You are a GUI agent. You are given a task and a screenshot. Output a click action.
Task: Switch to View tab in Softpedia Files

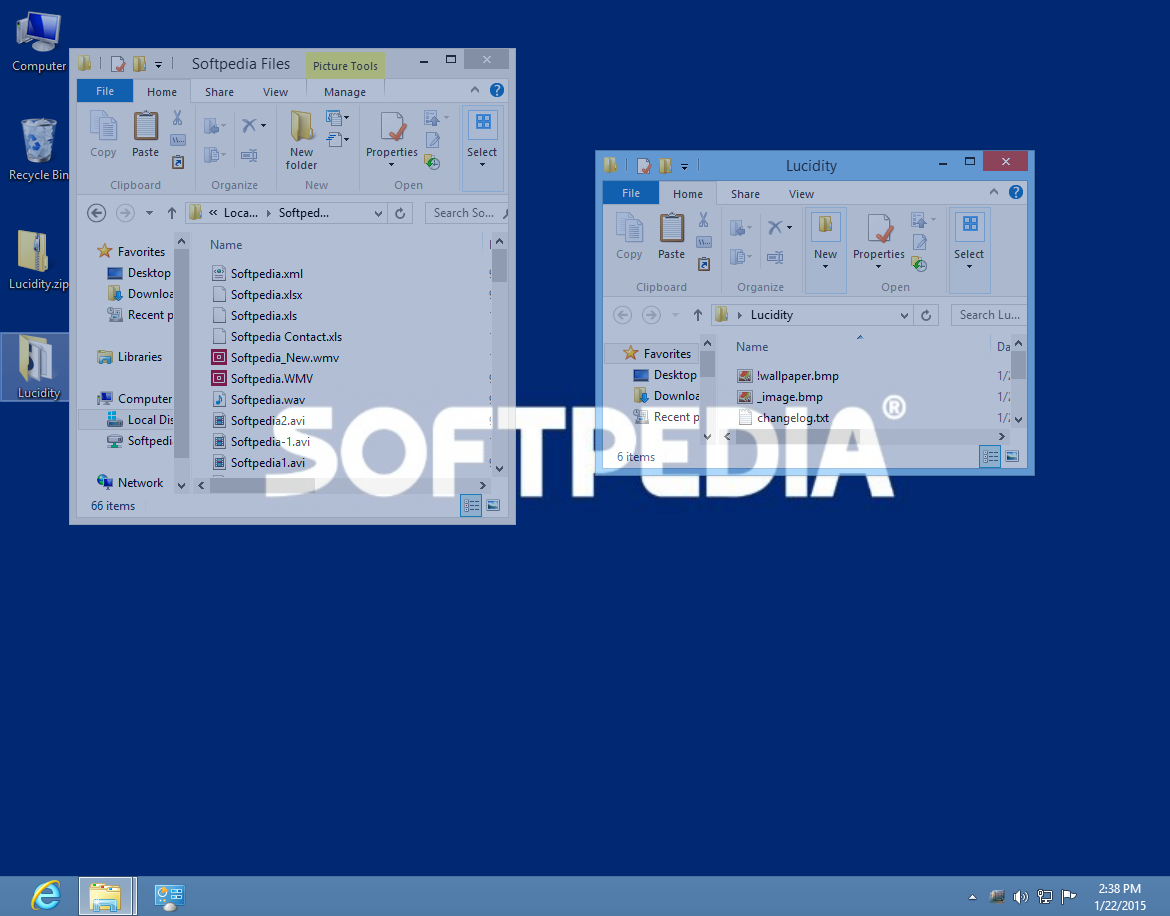tap(275, 92)
